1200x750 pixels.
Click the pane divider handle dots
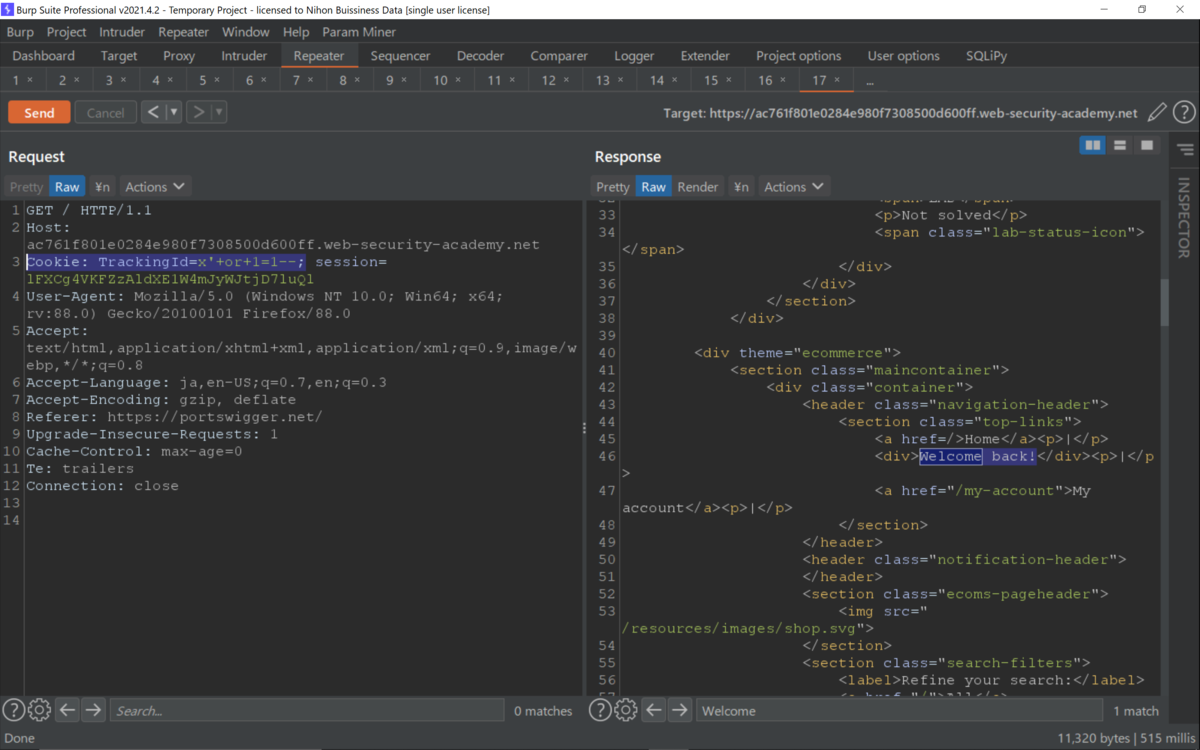pos(585,428)
